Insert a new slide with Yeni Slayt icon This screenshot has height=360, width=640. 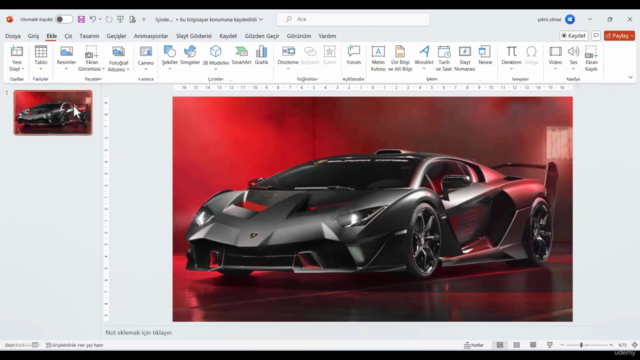click(17, 52)
